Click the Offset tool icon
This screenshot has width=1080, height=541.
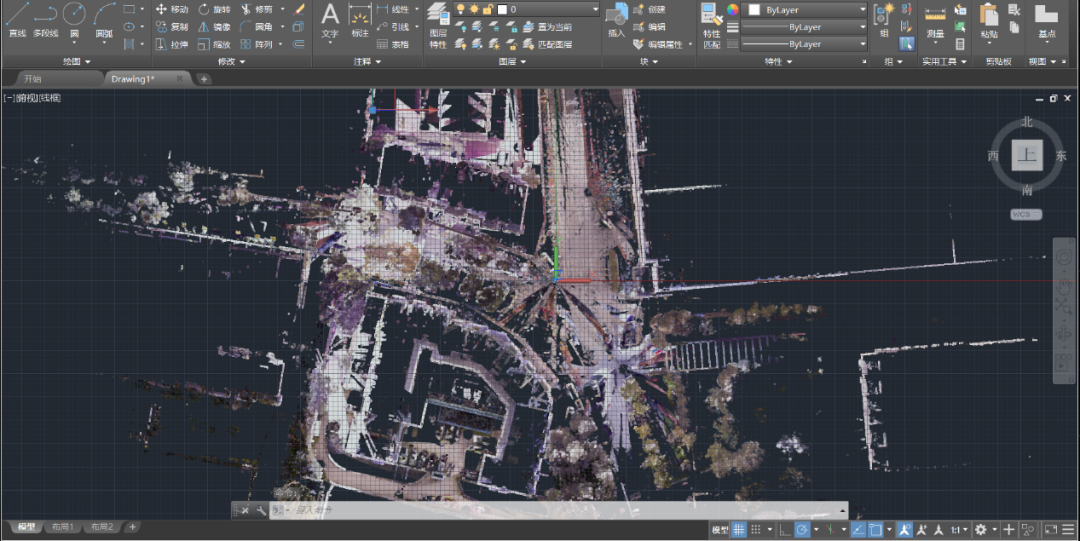click(299, 44)
